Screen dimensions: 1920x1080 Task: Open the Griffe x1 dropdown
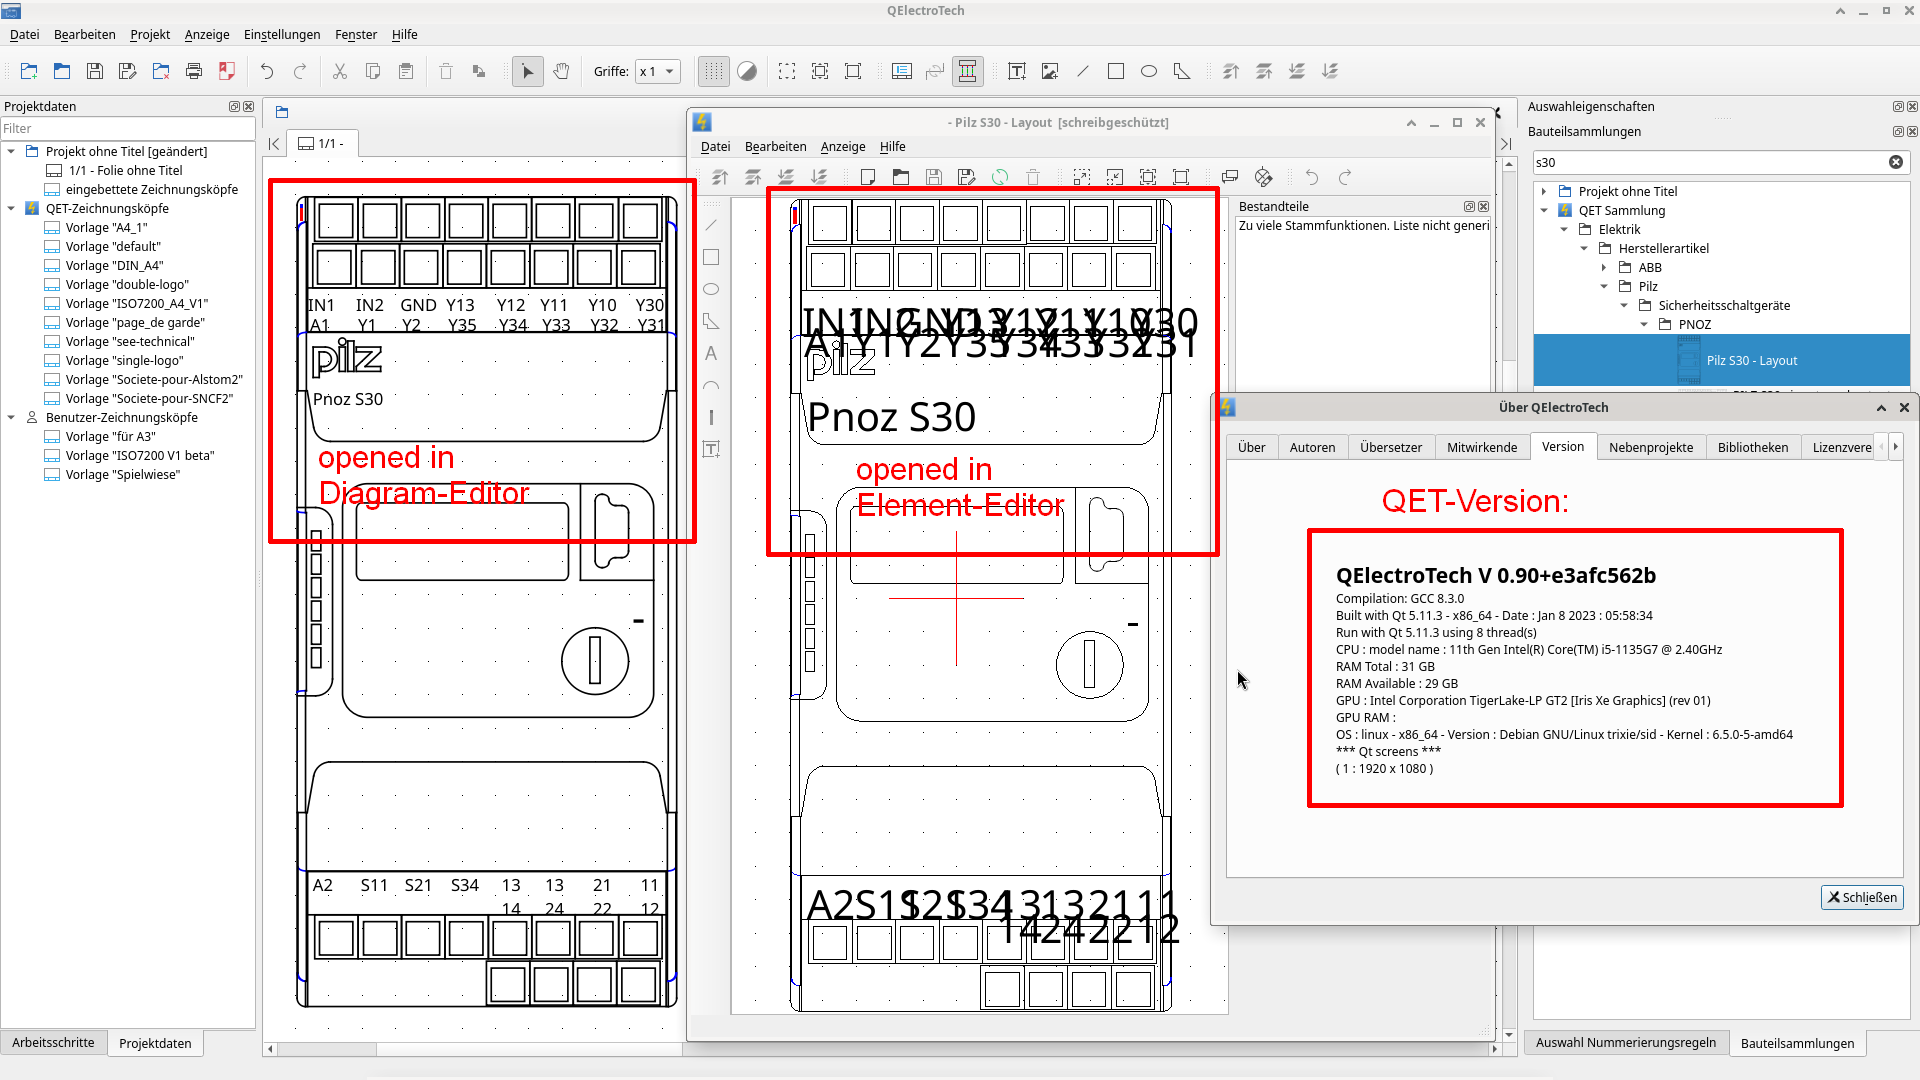(658, 71)
